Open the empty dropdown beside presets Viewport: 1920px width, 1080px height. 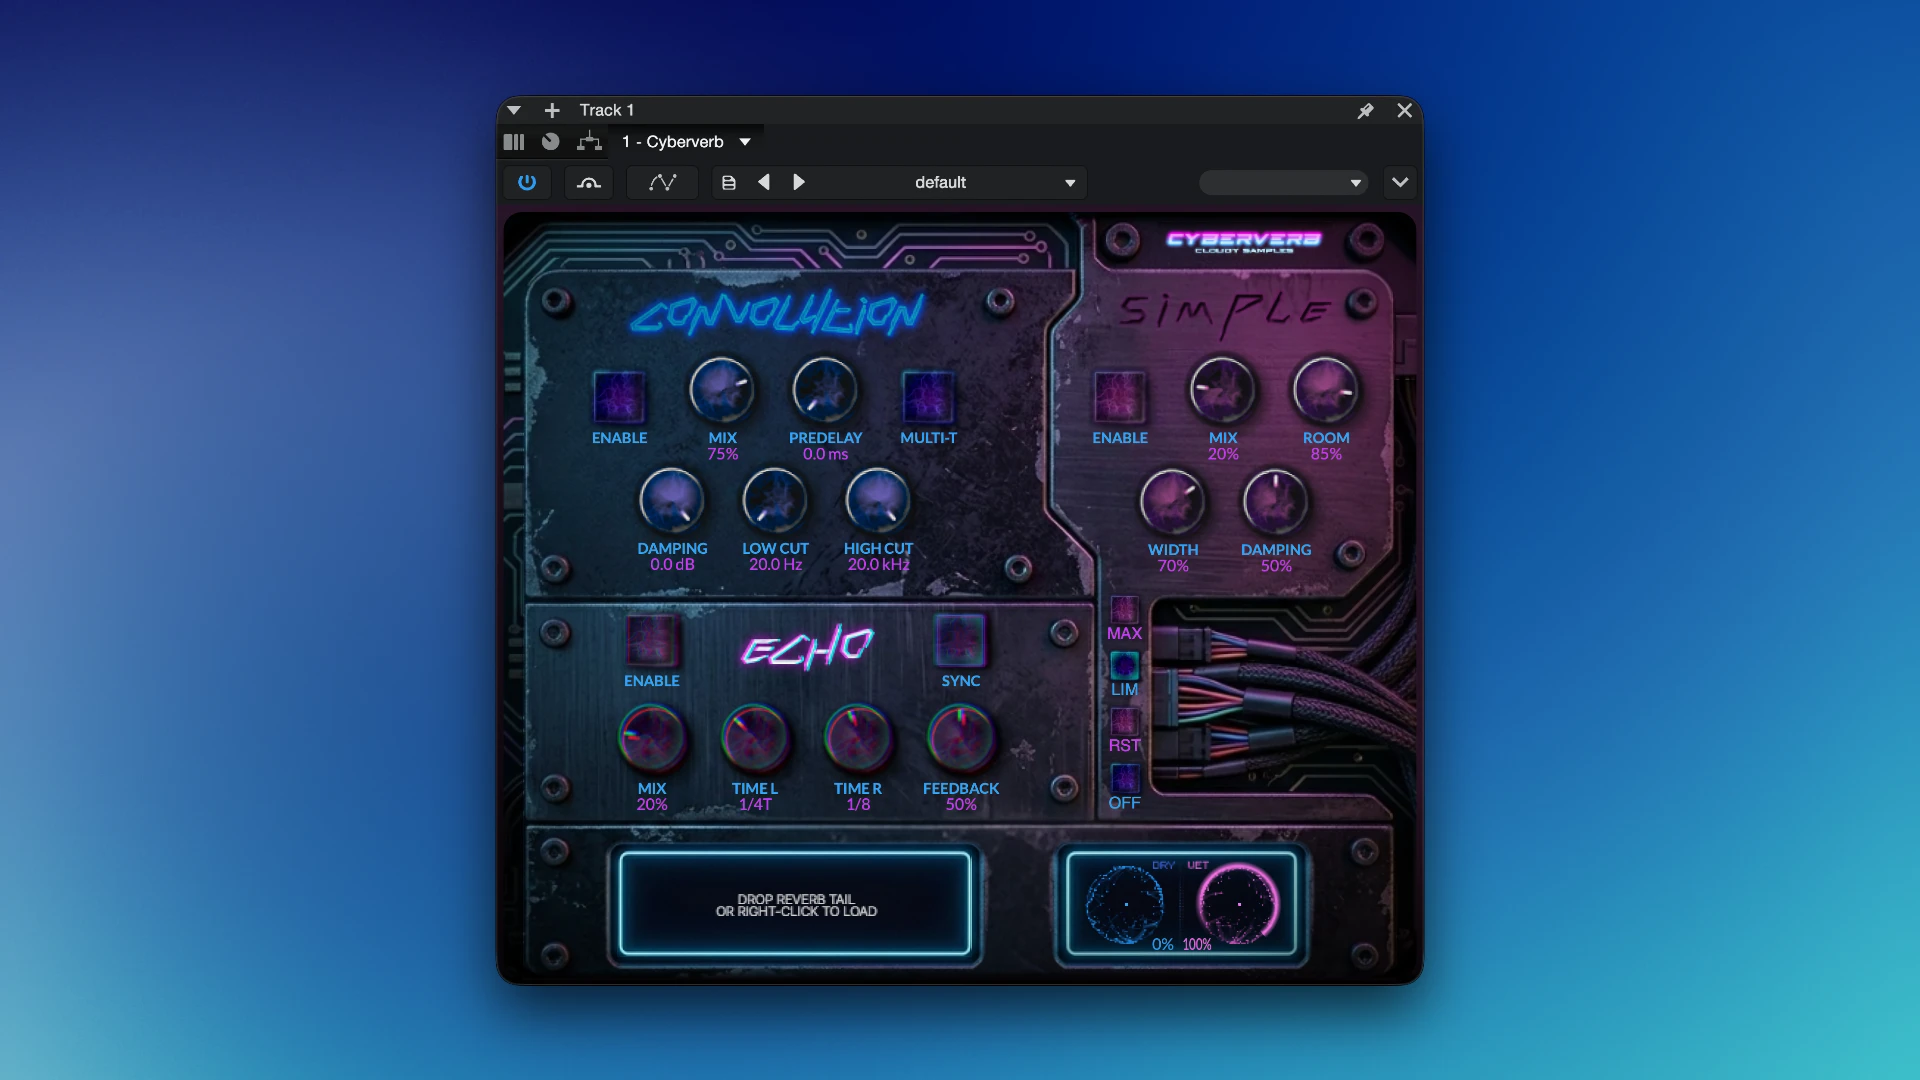pos(1283,182)
